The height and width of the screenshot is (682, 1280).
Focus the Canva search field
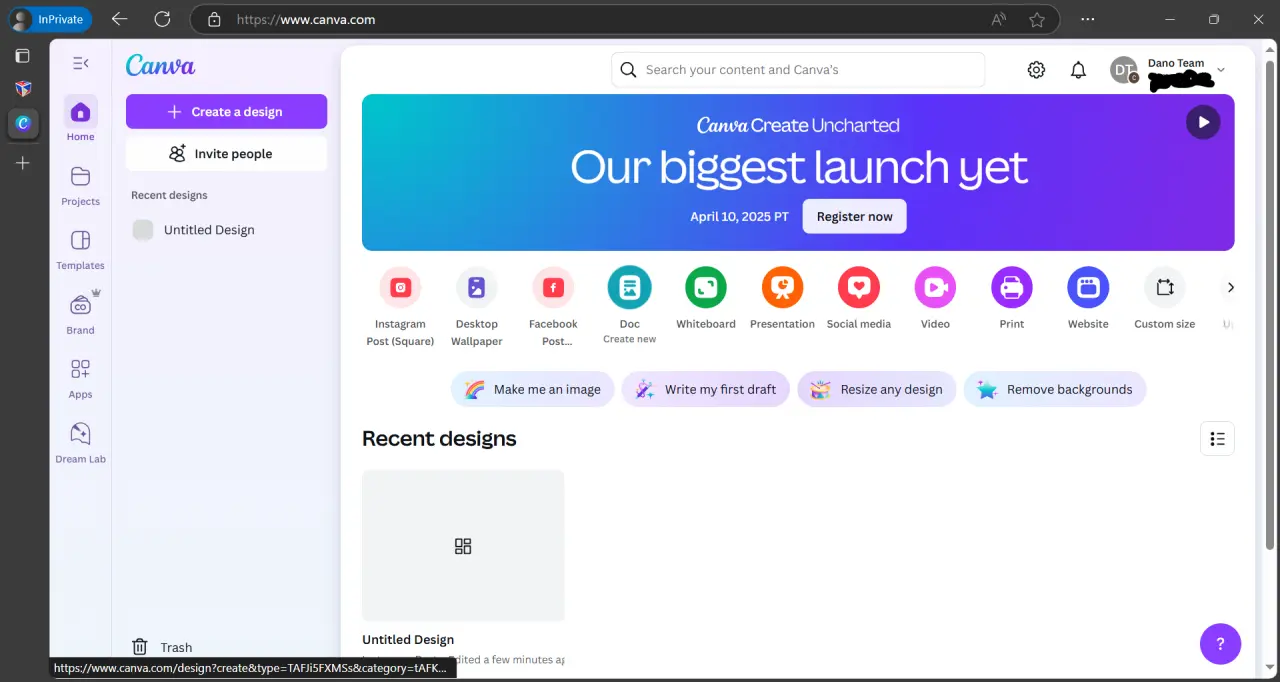[x=798, y=70]
